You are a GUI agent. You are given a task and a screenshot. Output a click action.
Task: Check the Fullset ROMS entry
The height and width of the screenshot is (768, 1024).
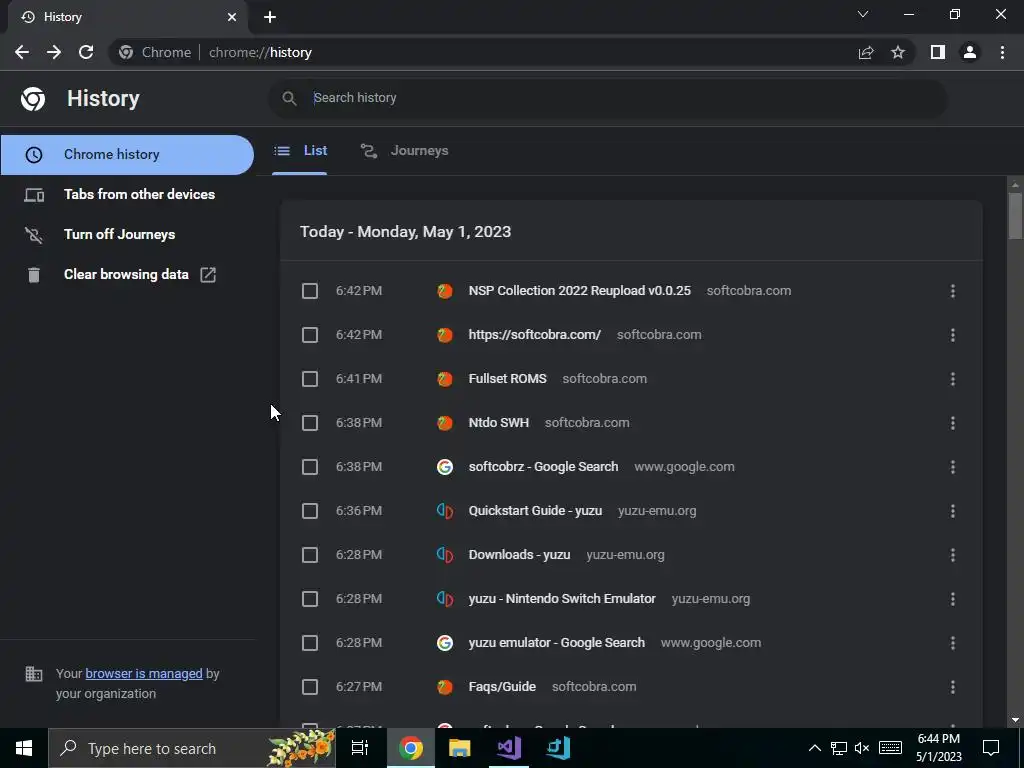(310, 379)
